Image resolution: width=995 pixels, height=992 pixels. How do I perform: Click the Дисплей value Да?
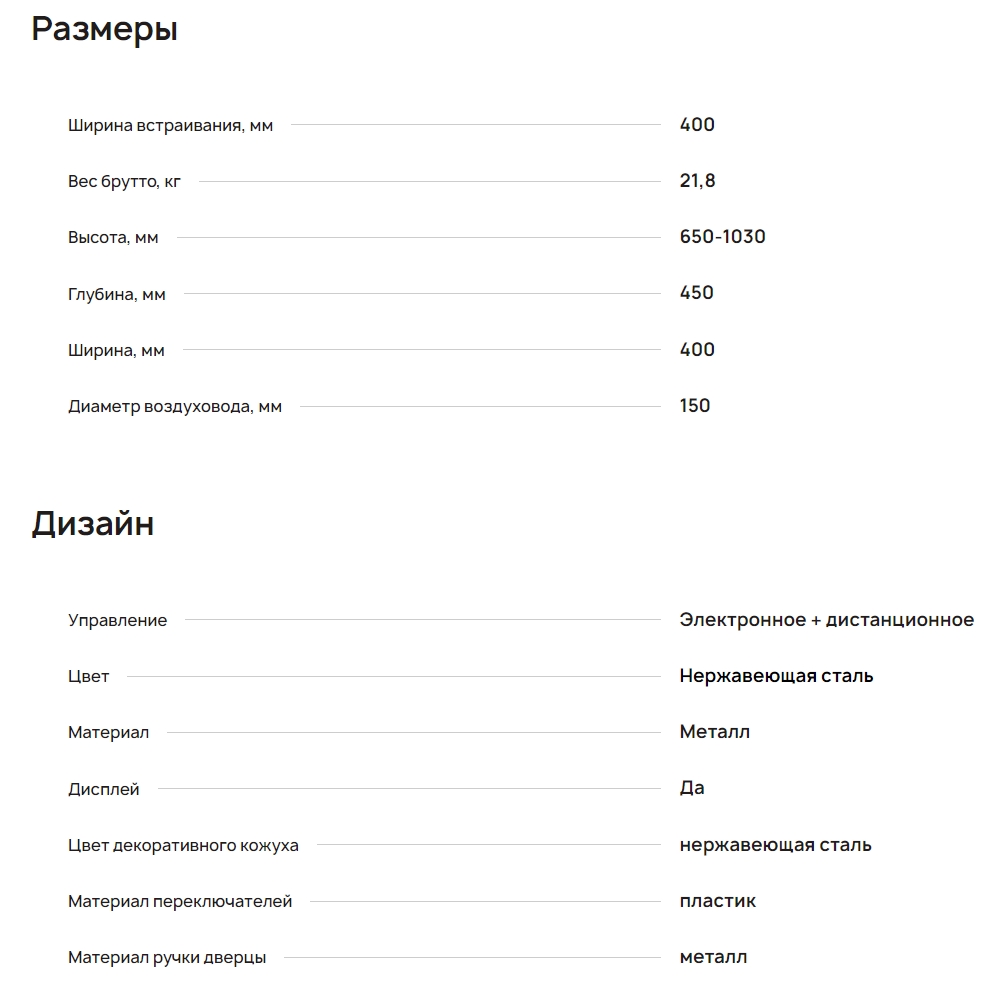pyautogui.click(x=692, y=788)
